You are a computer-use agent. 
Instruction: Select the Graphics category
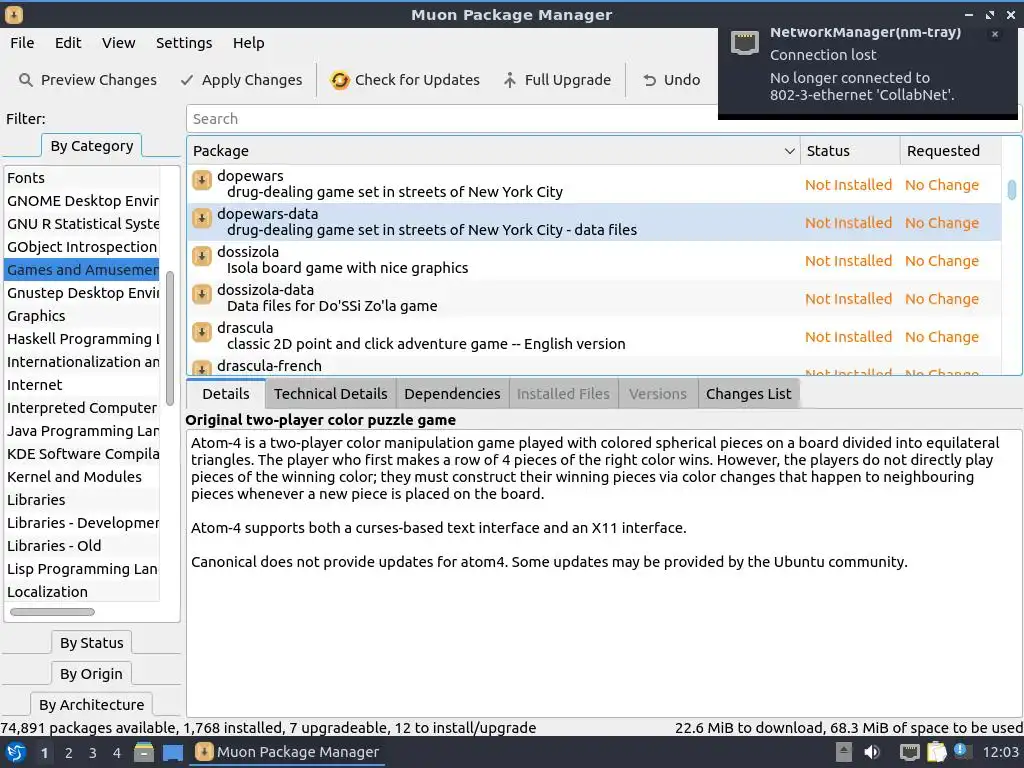pyautogui.click(x=82, y=315)
